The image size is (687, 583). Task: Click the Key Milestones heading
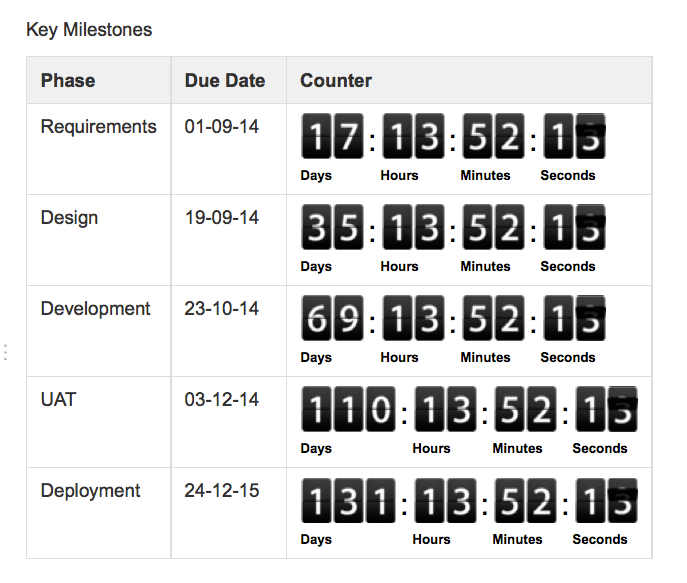tap(89, 30)
